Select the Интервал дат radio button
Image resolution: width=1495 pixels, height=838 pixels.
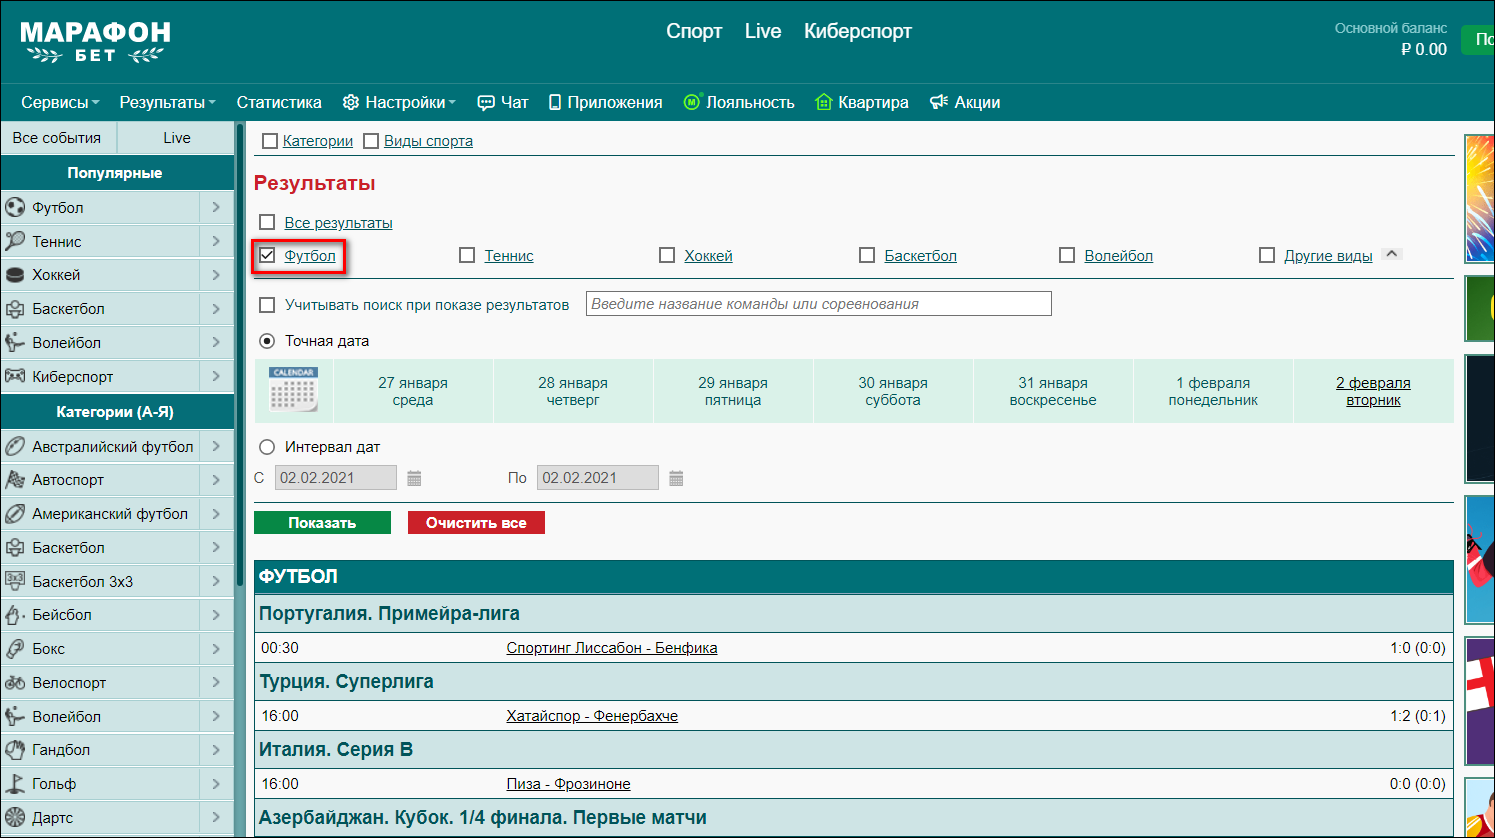(x=267, y=447)
